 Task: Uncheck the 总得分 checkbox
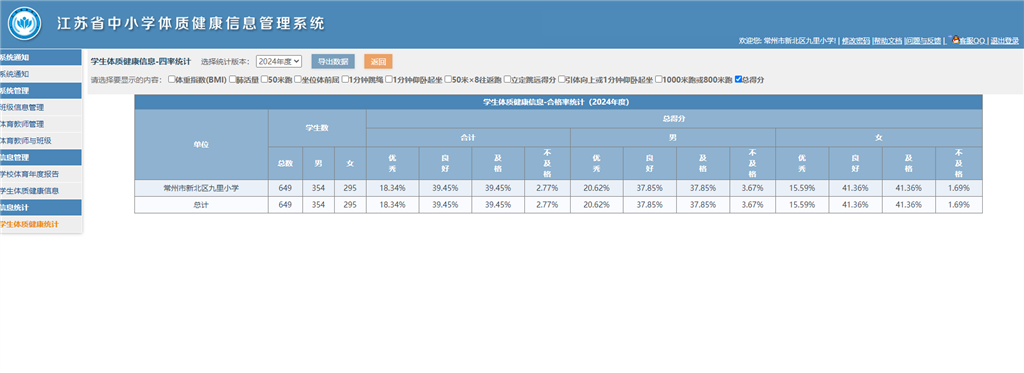pos(738,80)
